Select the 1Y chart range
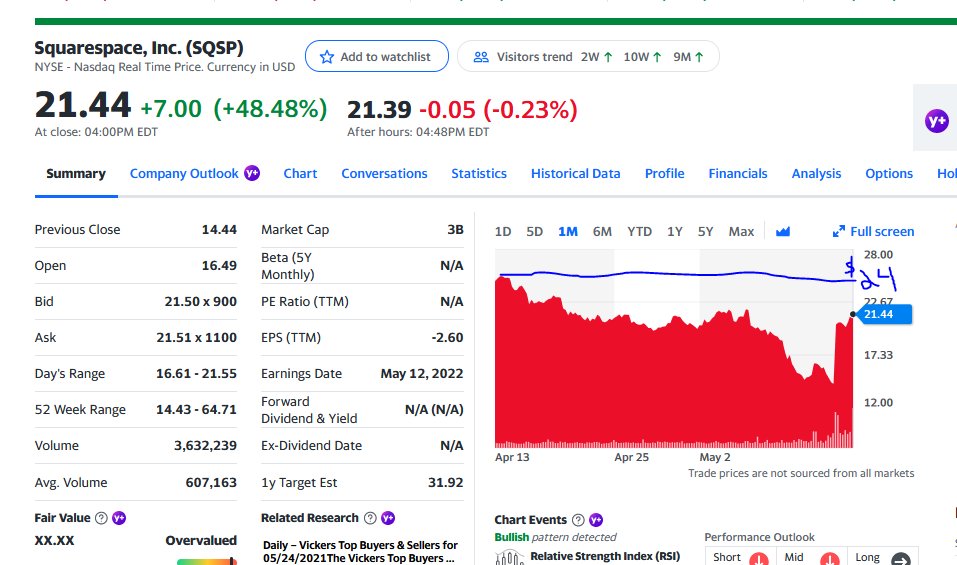 click(675, 232)
